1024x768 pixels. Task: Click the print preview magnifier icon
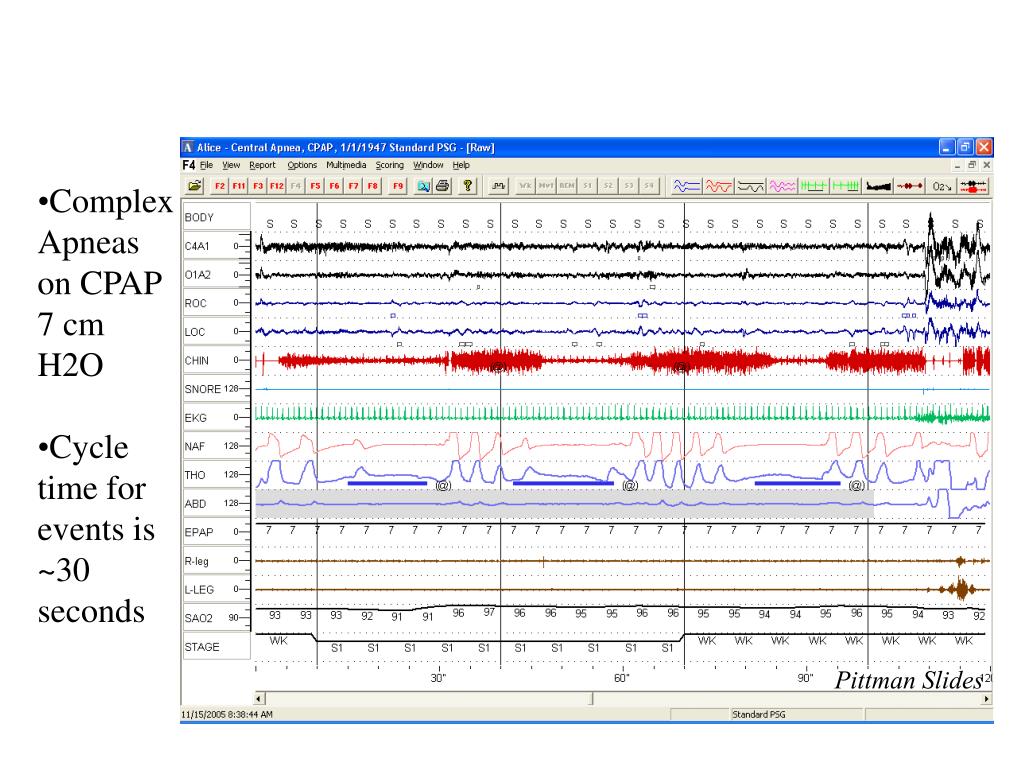coord(424,186)
